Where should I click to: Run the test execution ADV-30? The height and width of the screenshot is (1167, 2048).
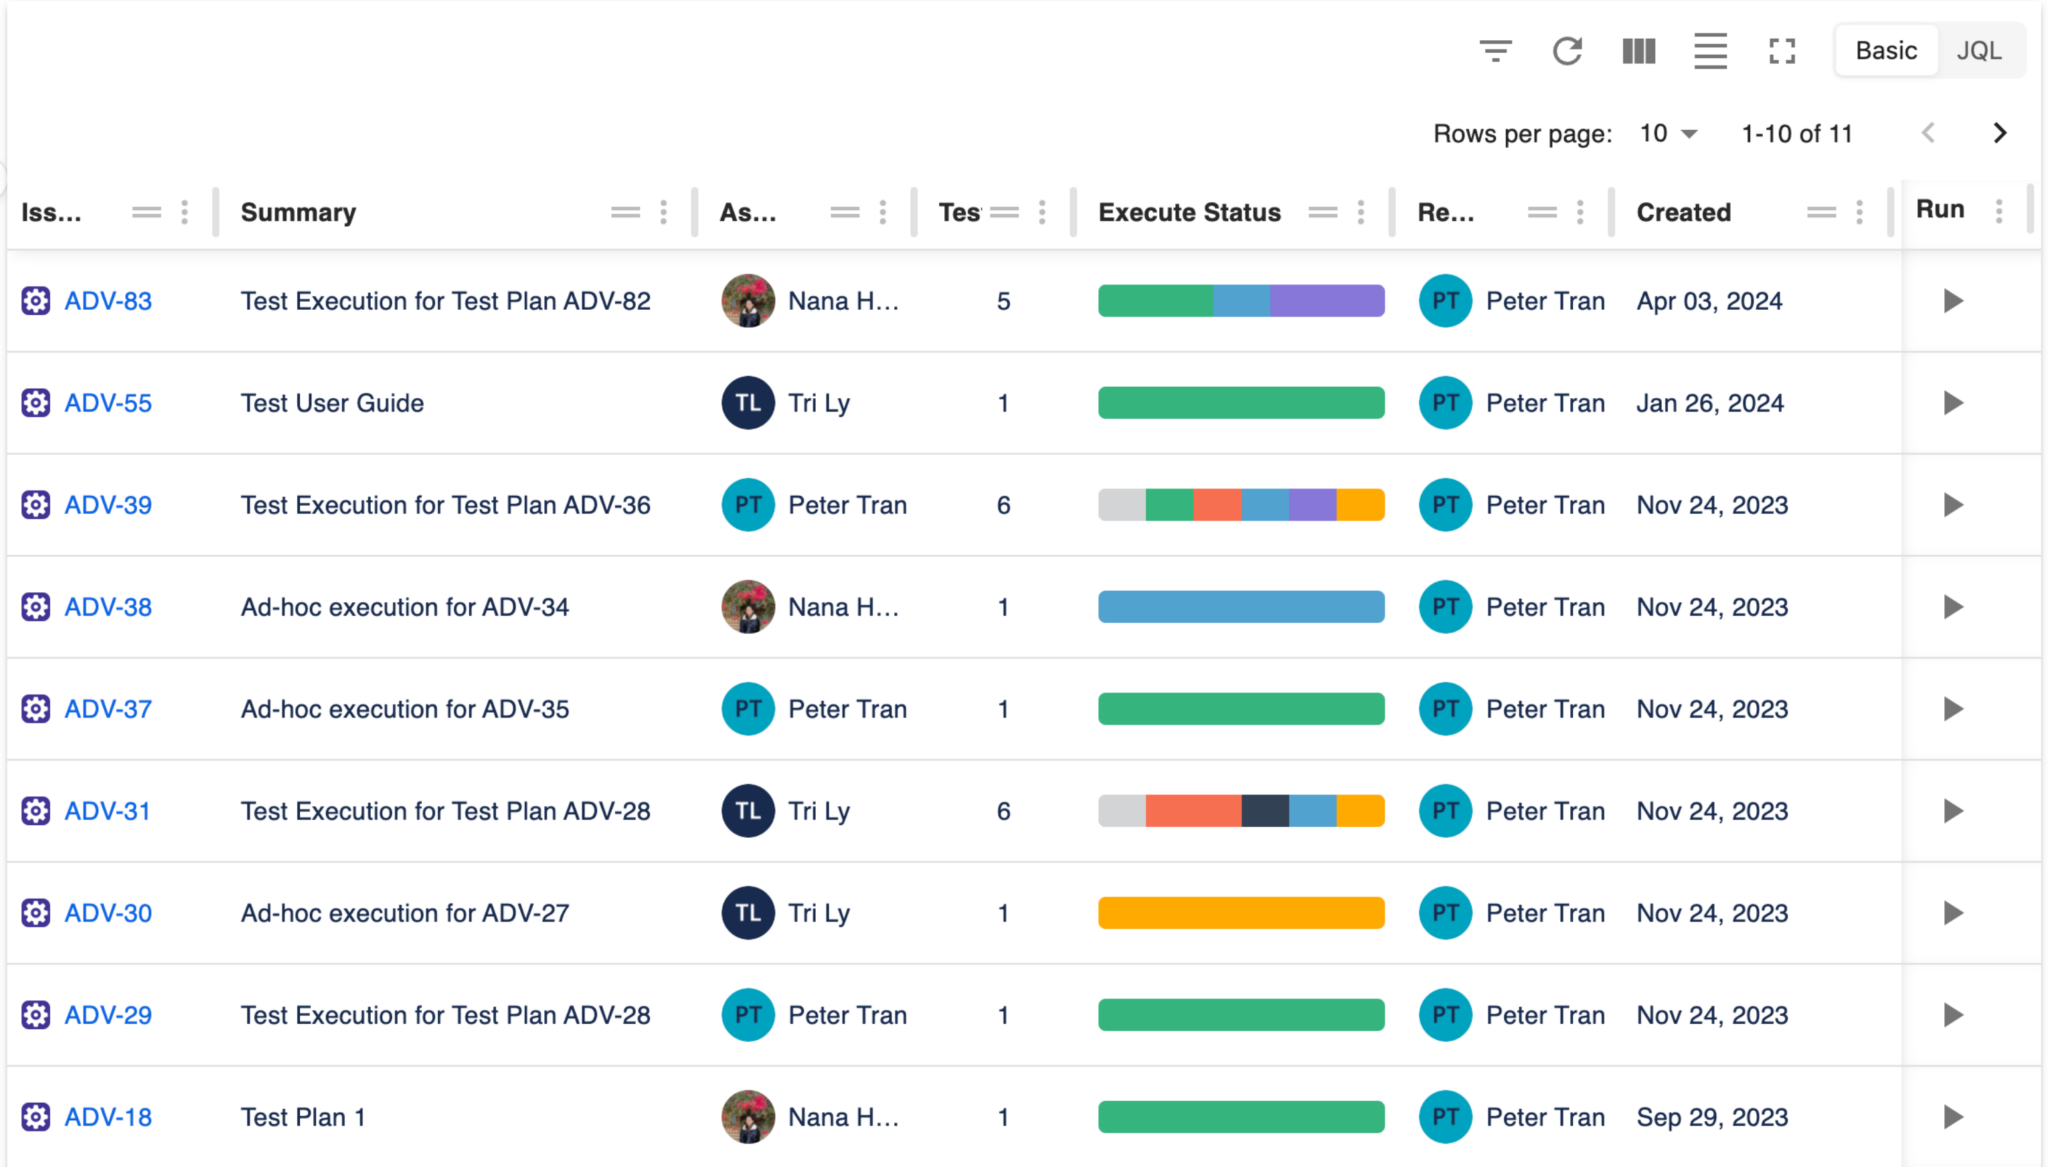(1952, 913)
